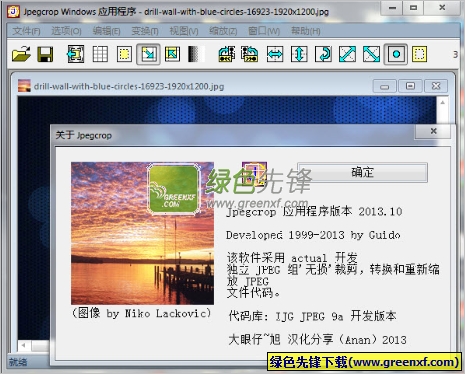Flip the image horizontally
This screenshot has height=374, width=465.
(x=275, y=54)
